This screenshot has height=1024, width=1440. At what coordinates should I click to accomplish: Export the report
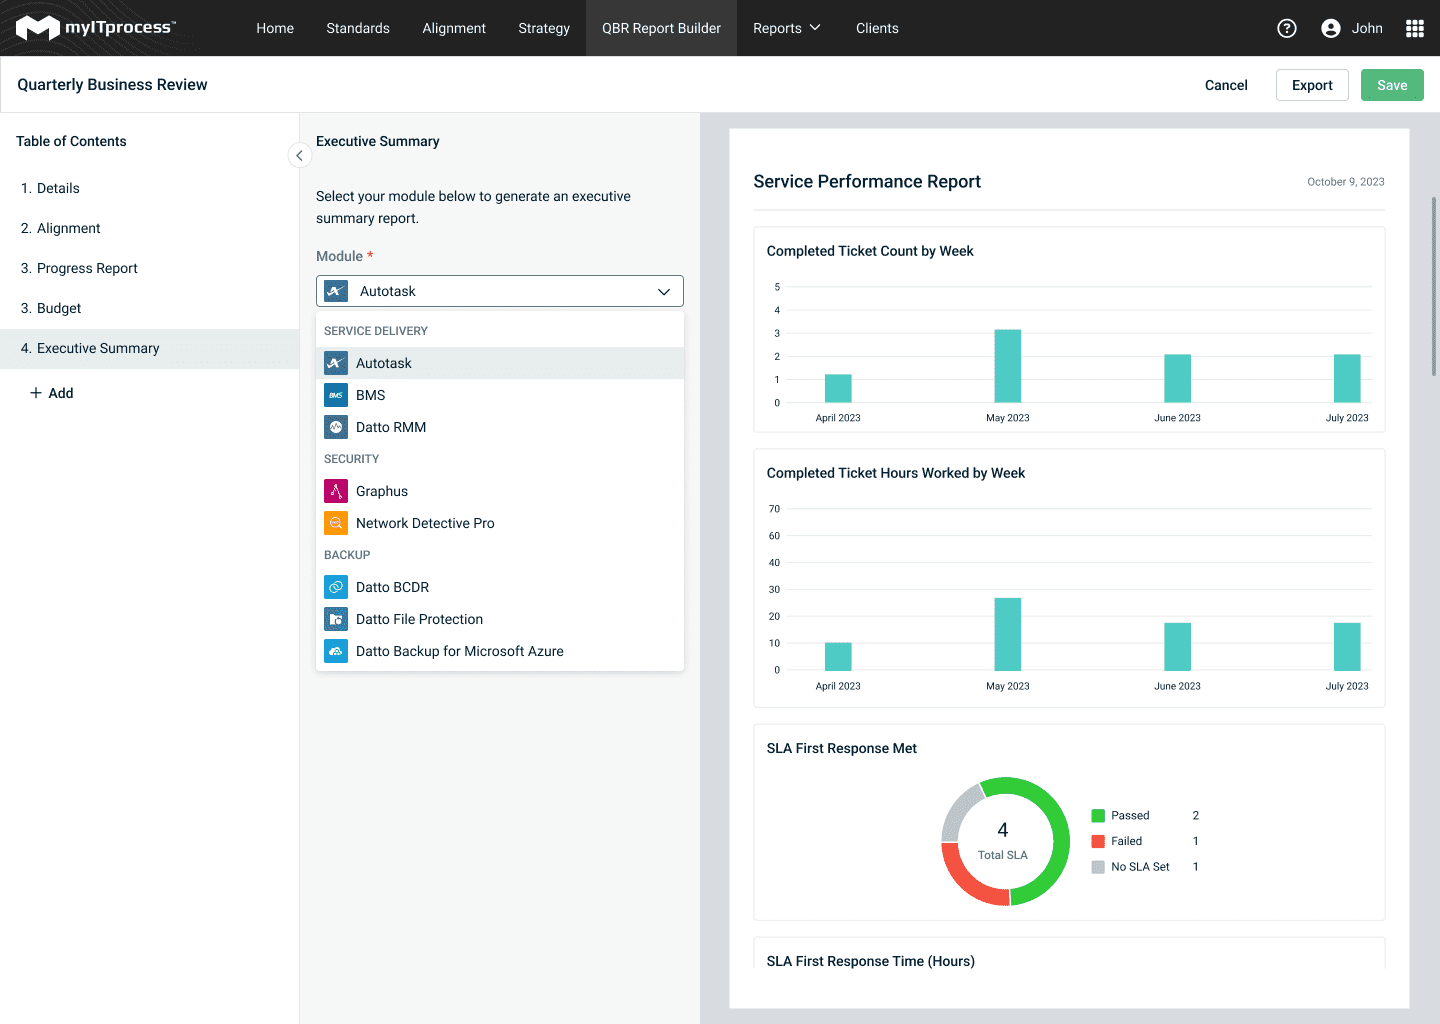pyautogui.click(x=1312, y=85)
